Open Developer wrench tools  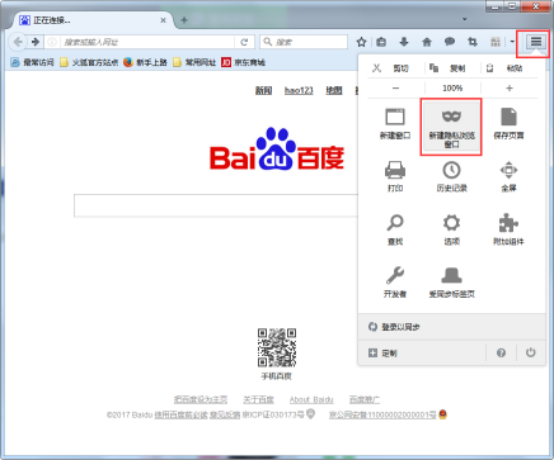click(x=395, y=282)
